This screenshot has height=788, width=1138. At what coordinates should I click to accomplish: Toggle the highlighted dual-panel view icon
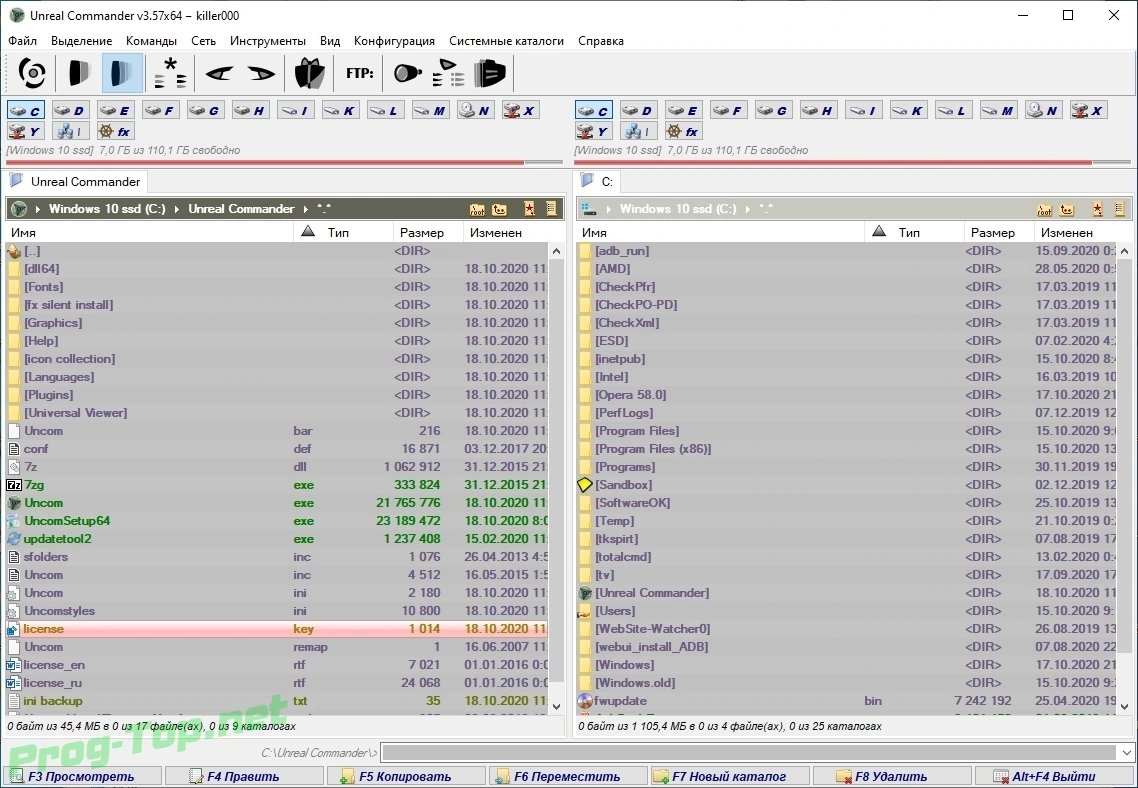click(122, 73)
